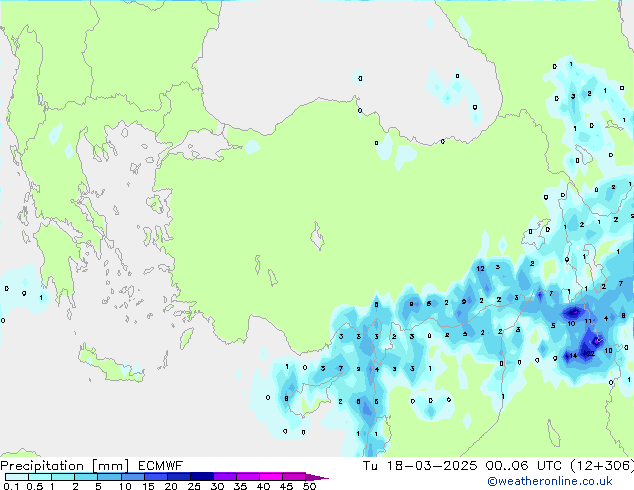Click the legend label "50"
The width and height of the screenshot is (634, 490).
[x=309, y=486]
